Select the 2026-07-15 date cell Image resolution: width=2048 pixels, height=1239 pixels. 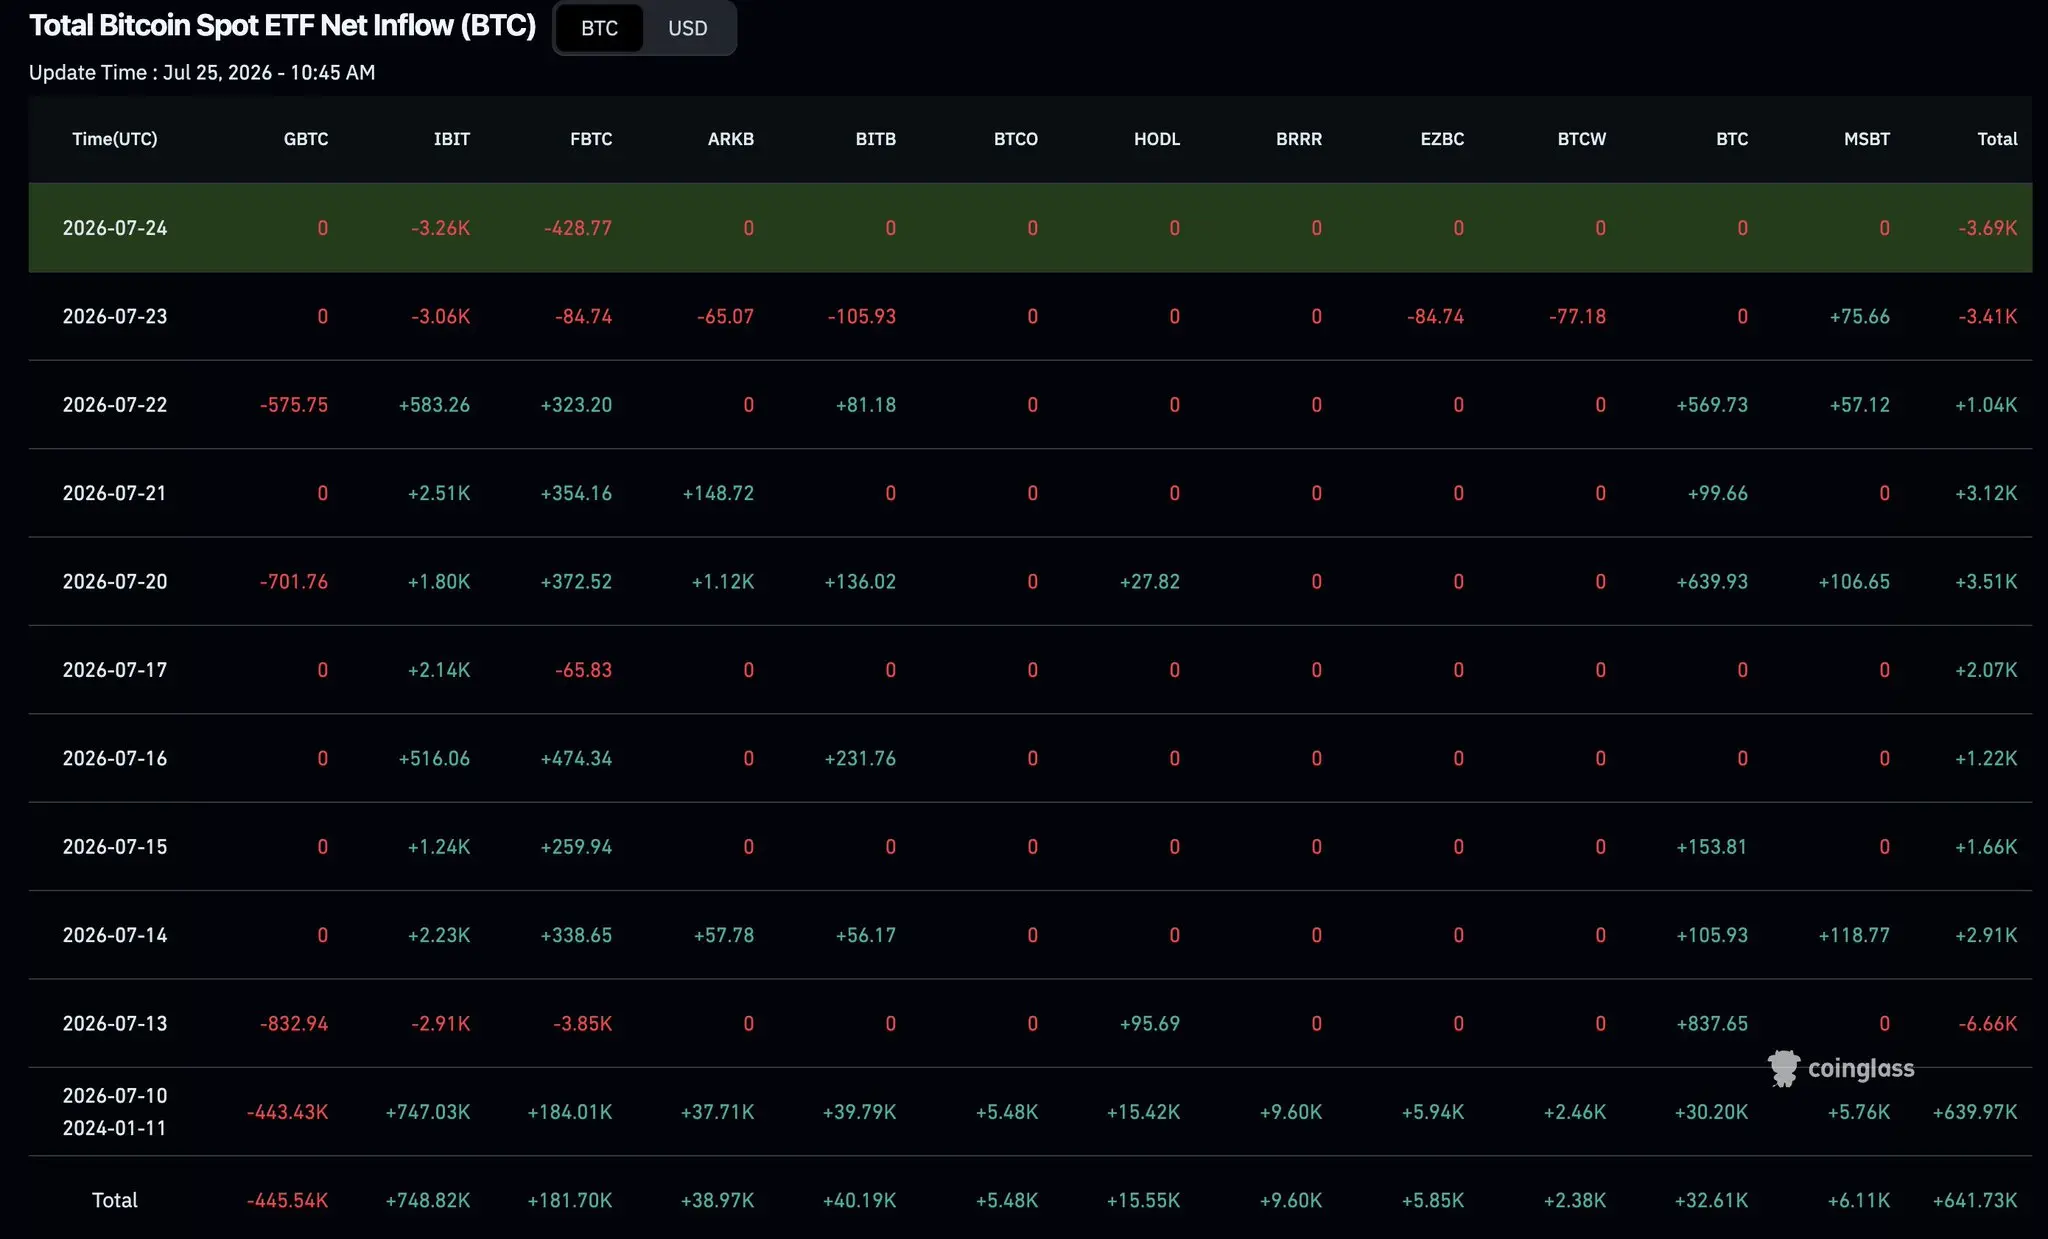point(115,846)
